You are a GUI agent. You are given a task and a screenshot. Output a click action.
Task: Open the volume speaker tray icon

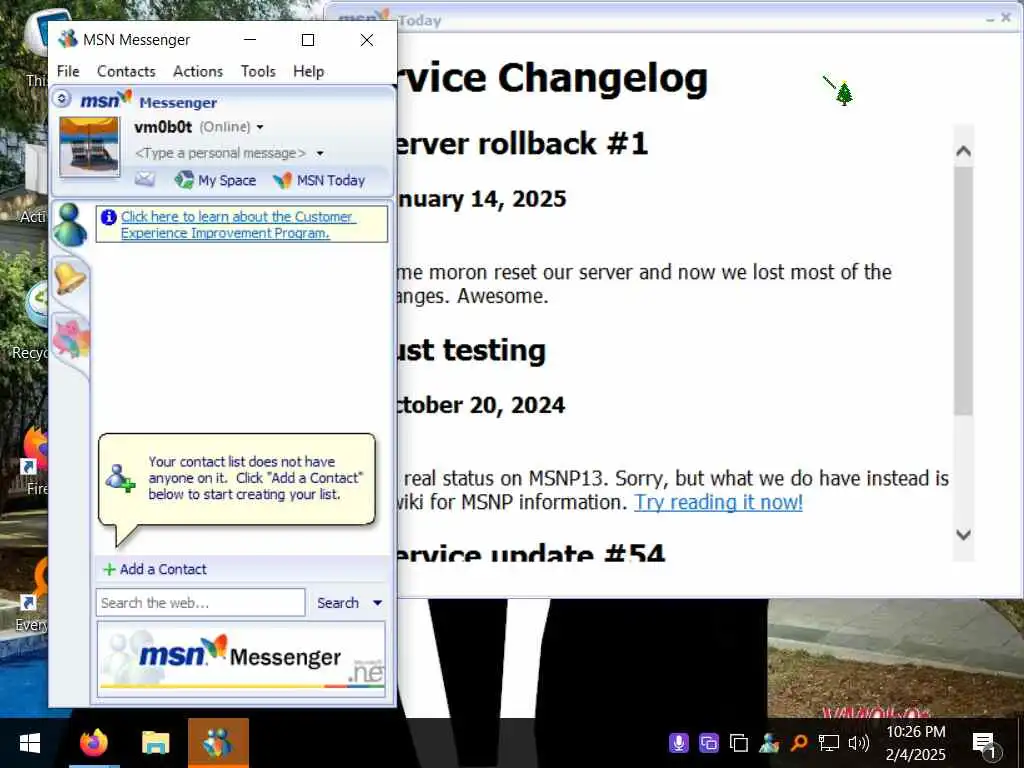(859, 743)
